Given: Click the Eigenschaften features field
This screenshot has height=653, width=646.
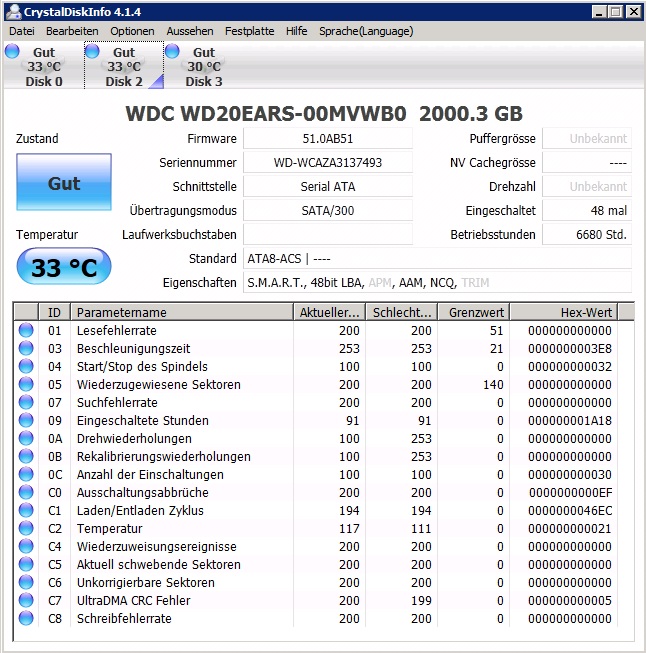Looking at the screenshot, I should click(x=437, y=283).
